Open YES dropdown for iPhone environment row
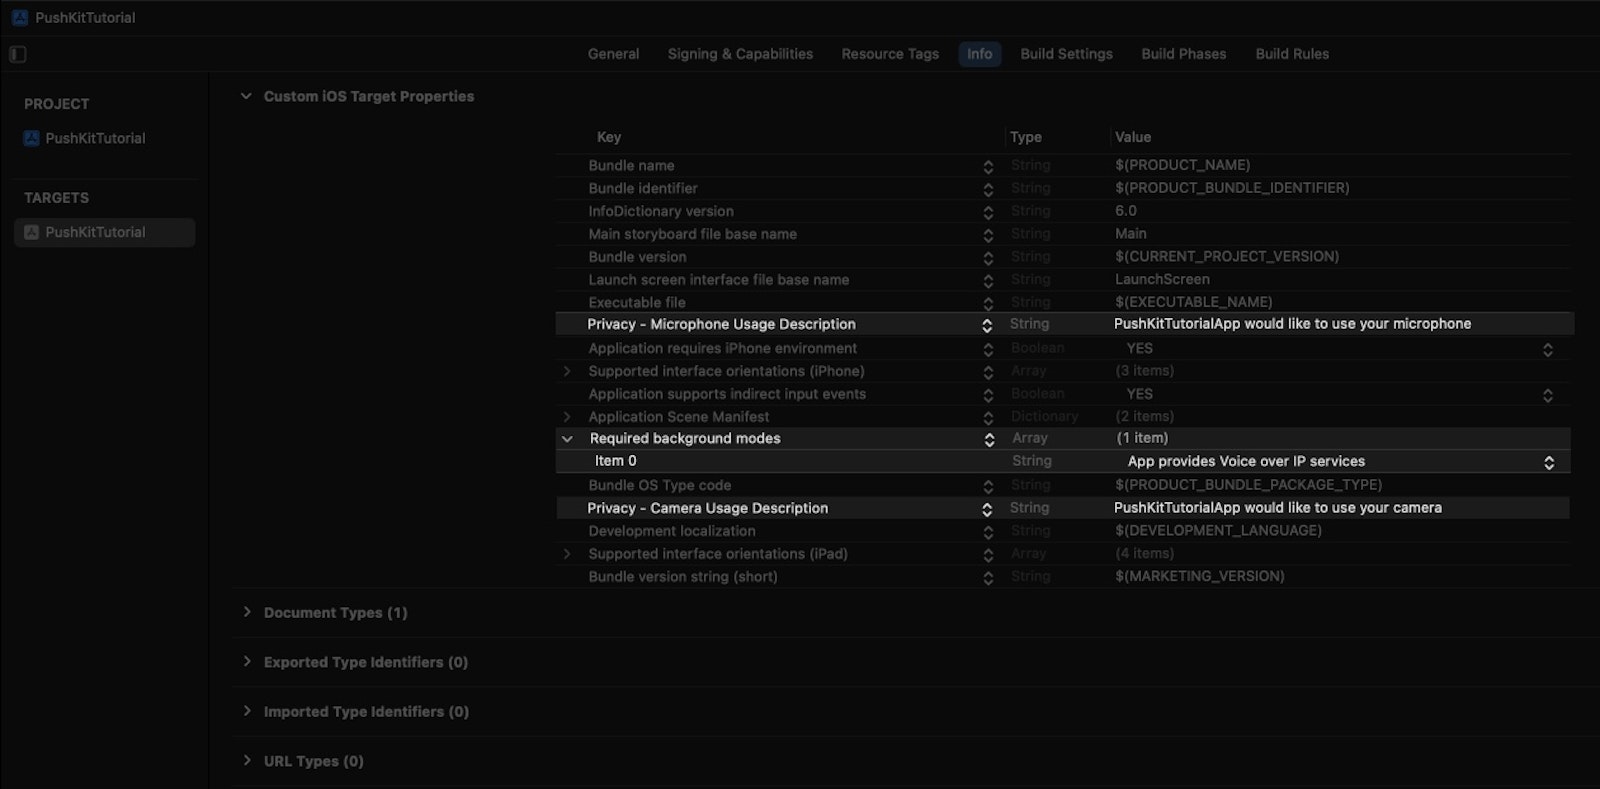This screenshot has height=789, width=1600. coord(1547,349)
